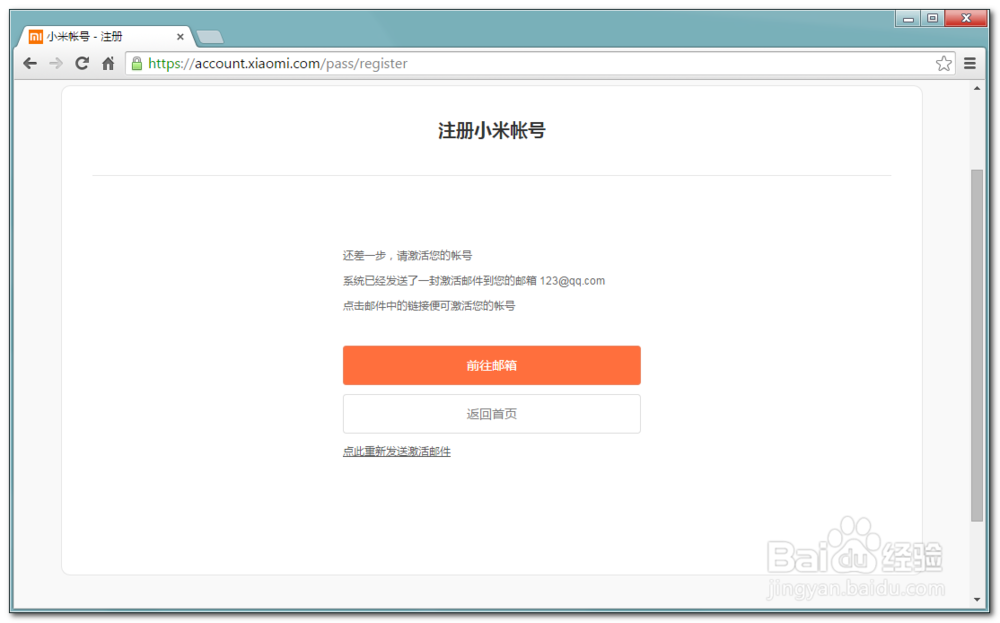Click the grayed-out forward navigation icon
The width and height of the screenshot is (1000, 623).
[56, 62]
